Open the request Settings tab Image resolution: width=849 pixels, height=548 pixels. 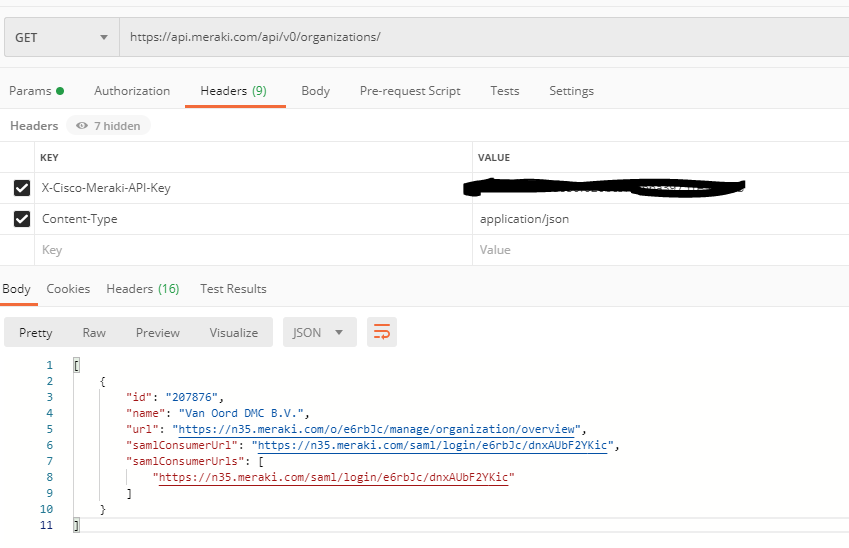571,91
